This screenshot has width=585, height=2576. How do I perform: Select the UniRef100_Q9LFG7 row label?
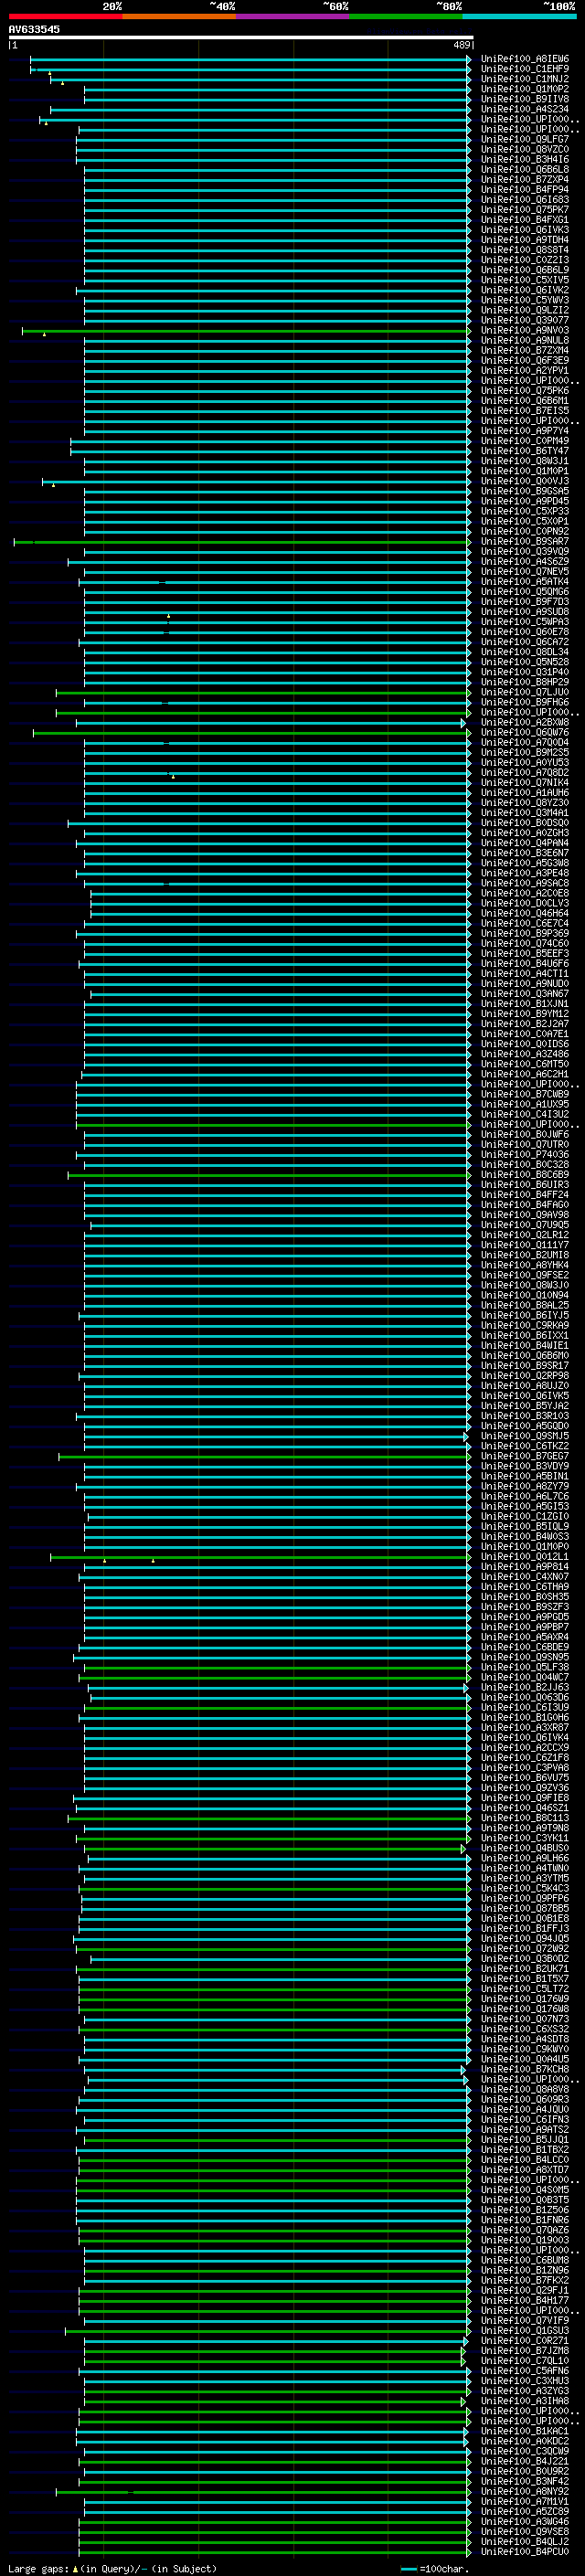click(525, 139)
